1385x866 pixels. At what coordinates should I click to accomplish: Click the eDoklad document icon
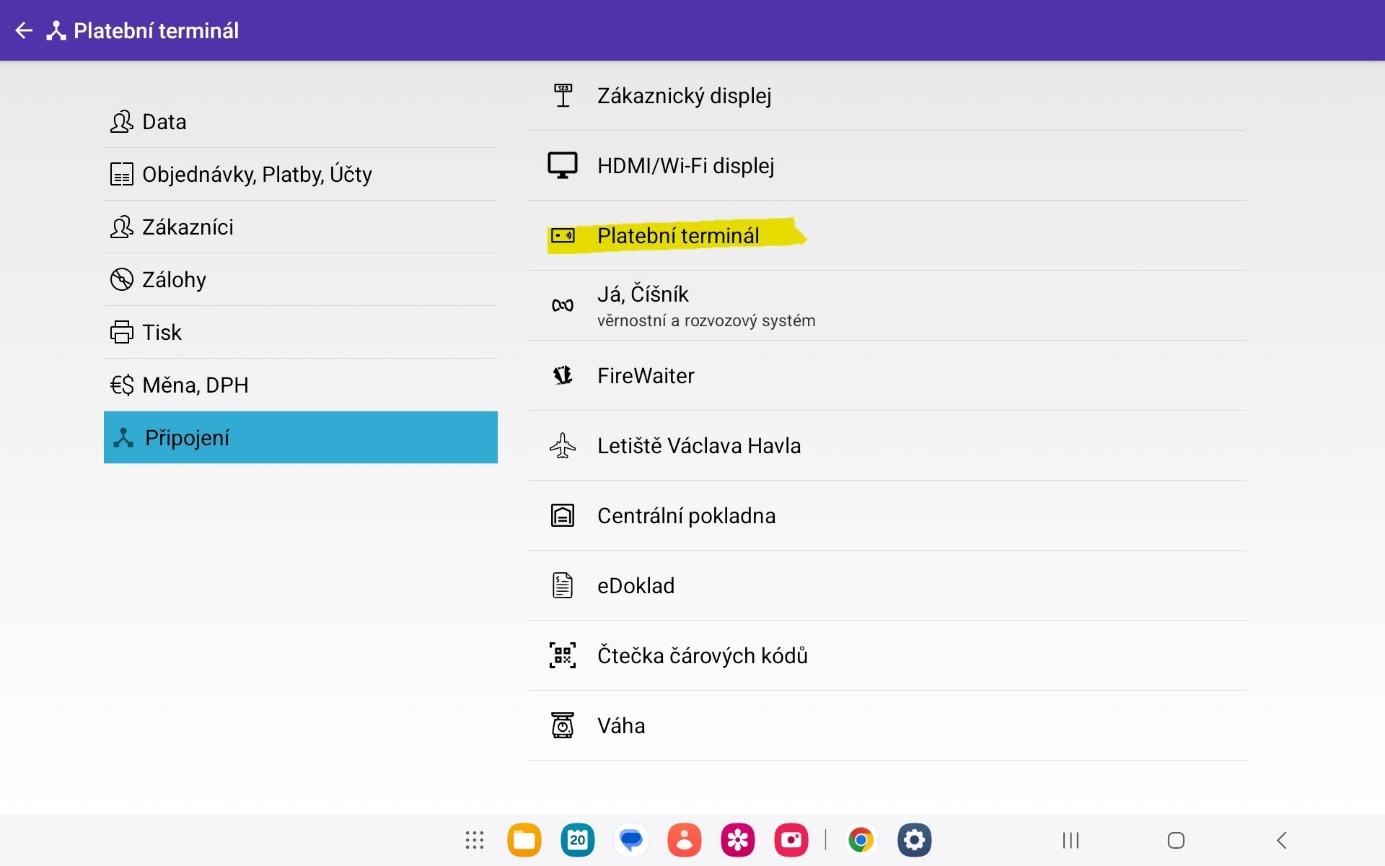pyautogui.click(x=563, y=586)
